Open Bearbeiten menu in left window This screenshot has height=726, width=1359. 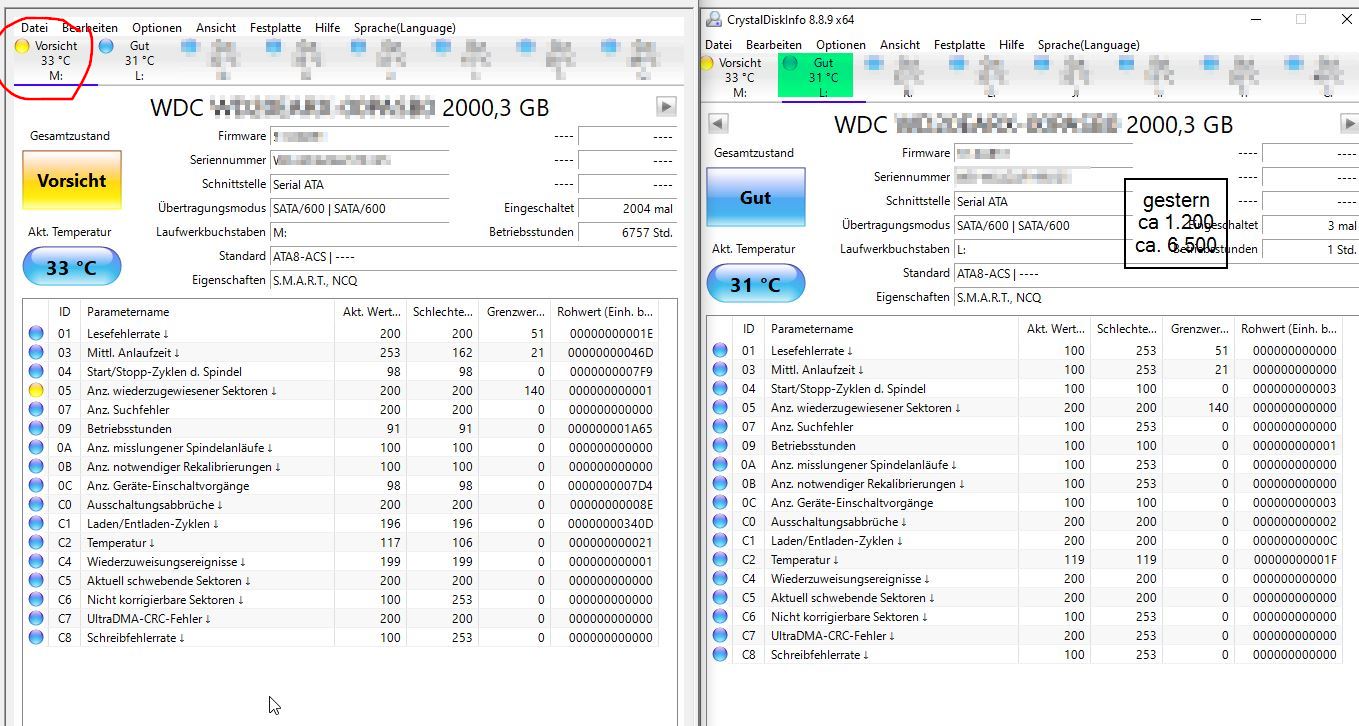click(90, 28)
